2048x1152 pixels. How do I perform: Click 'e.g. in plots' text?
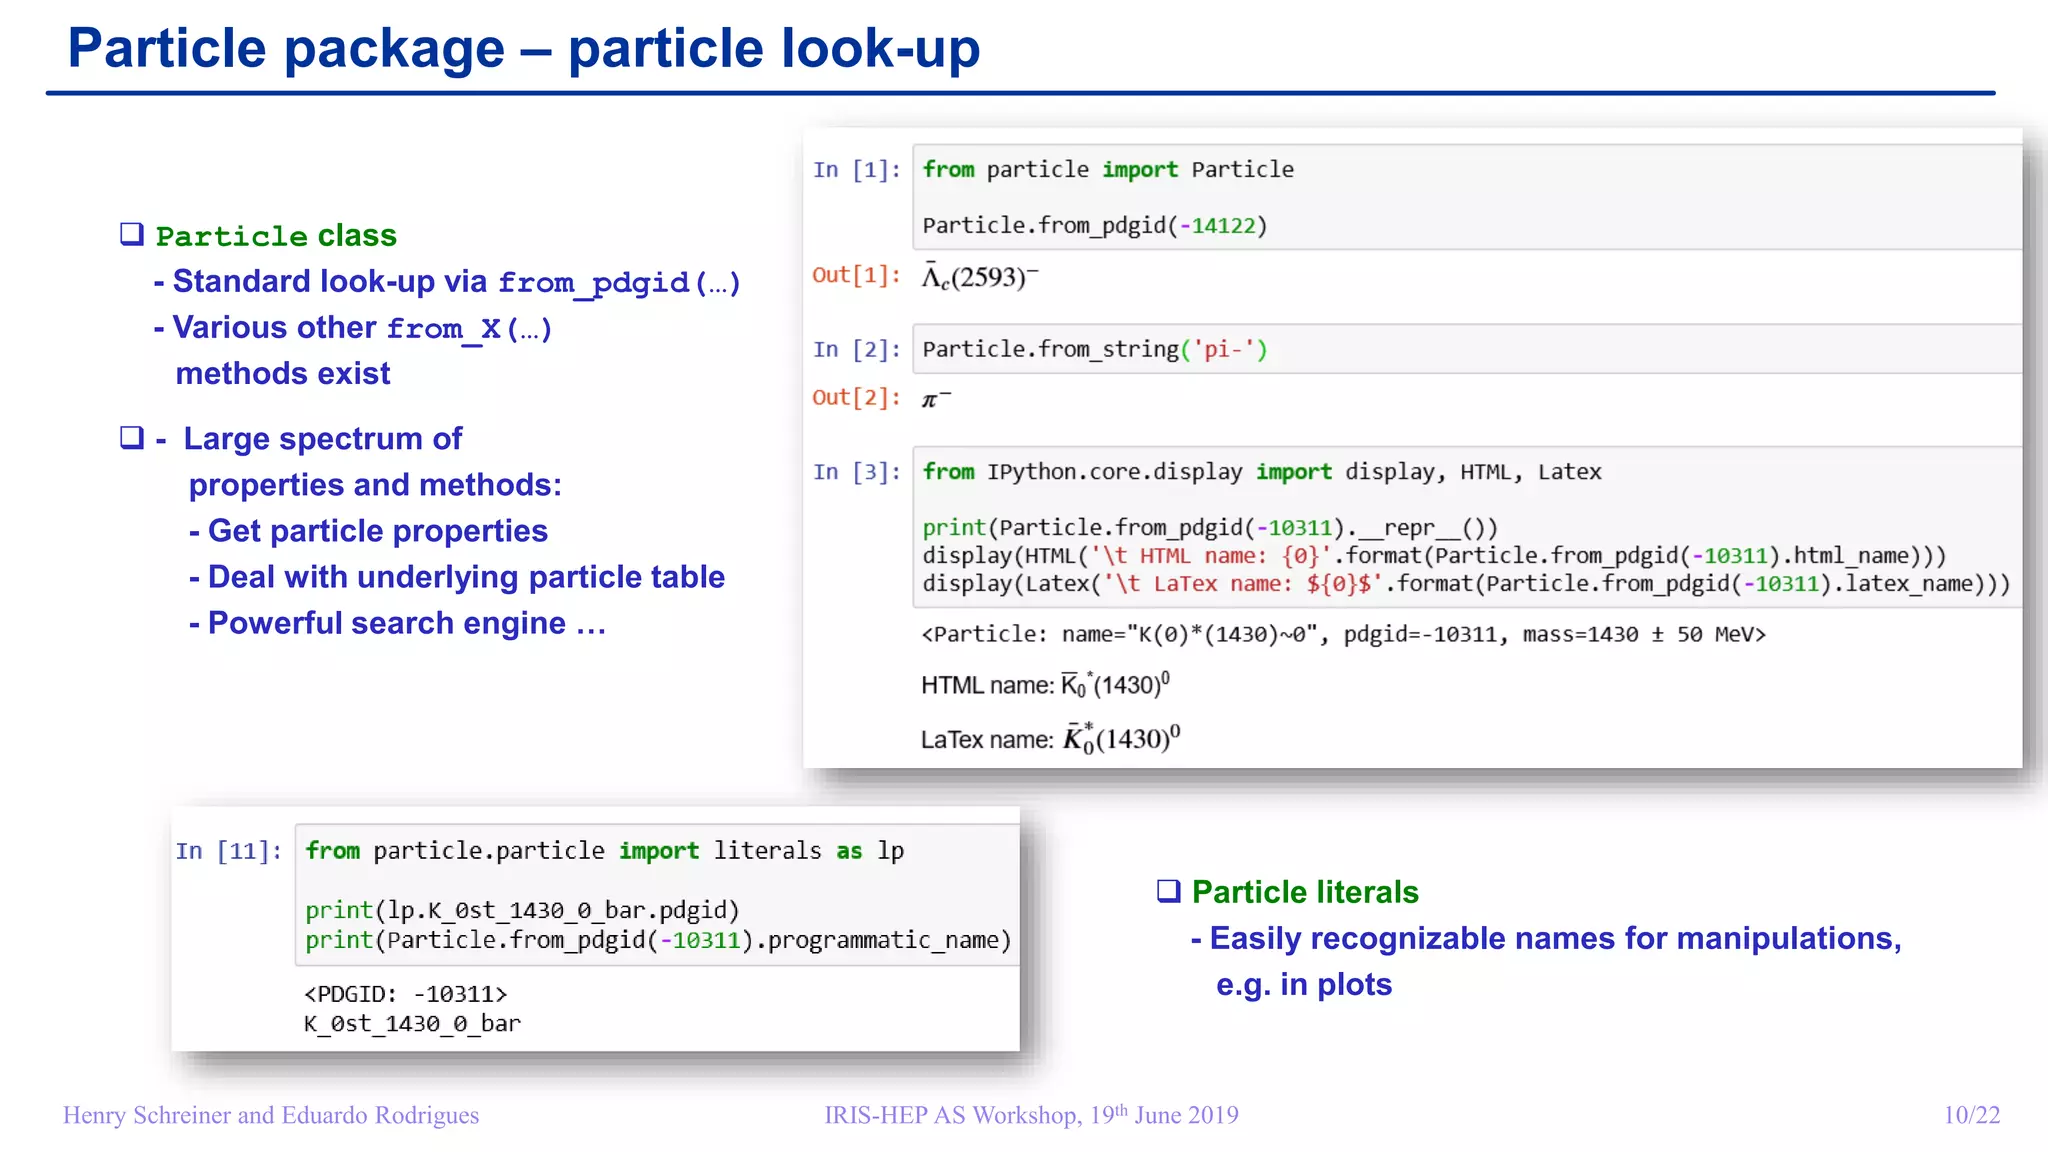[1304, 984]
